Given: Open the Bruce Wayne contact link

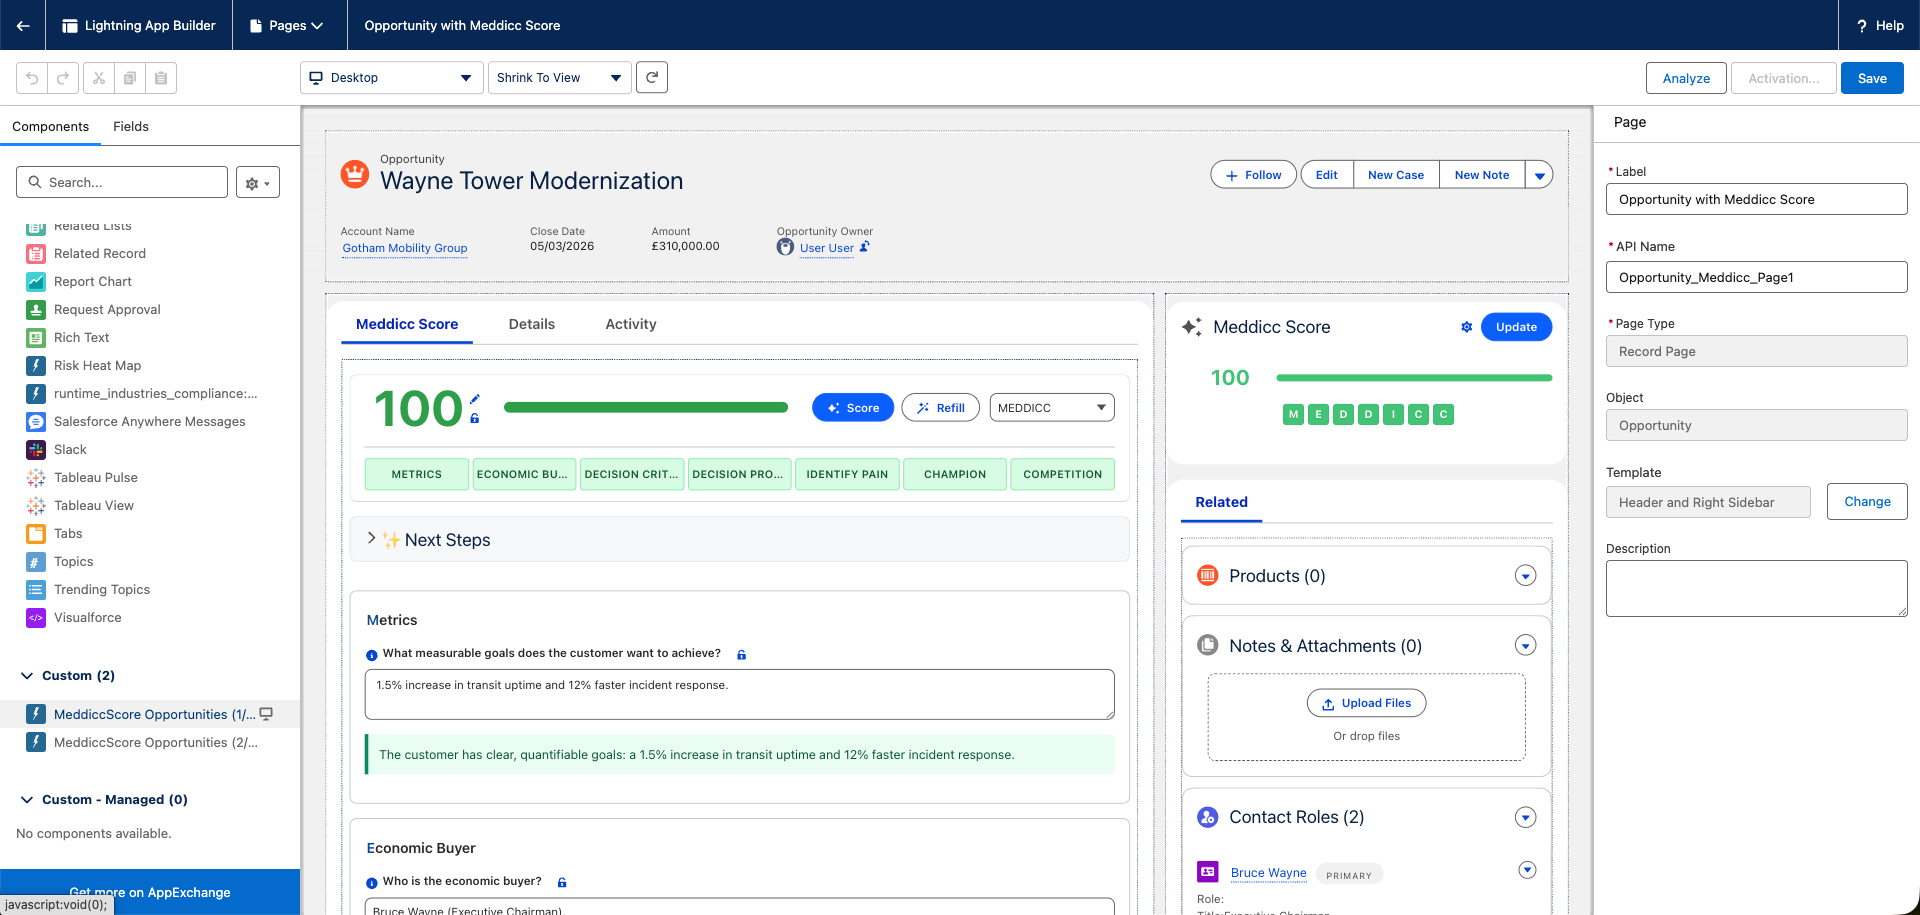Looking at the screenshot, I should (x=1268, y=873).
